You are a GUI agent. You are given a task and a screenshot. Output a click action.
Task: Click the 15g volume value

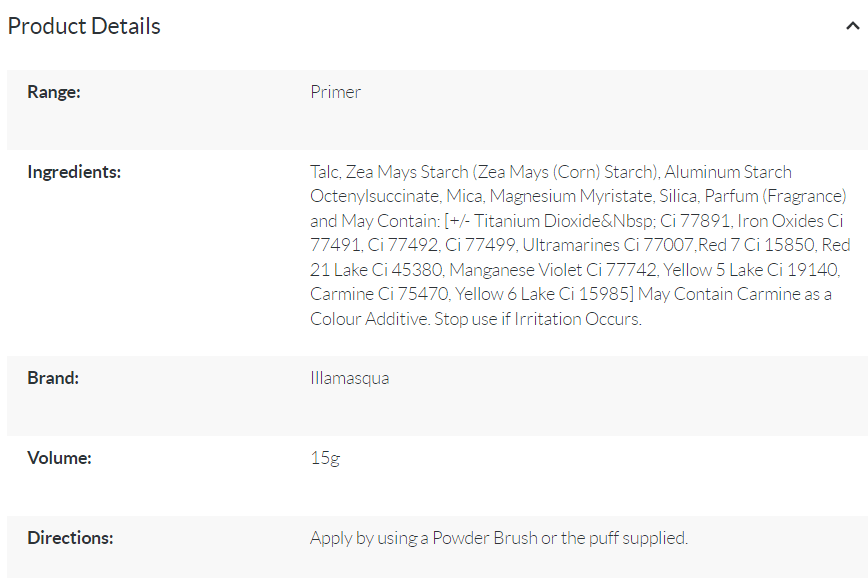[324, 458]
